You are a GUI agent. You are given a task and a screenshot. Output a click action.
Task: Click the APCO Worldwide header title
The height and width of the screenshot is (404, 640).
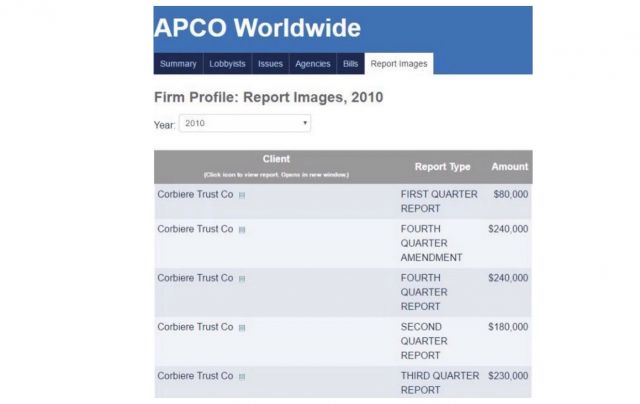[x=257, y=28]
